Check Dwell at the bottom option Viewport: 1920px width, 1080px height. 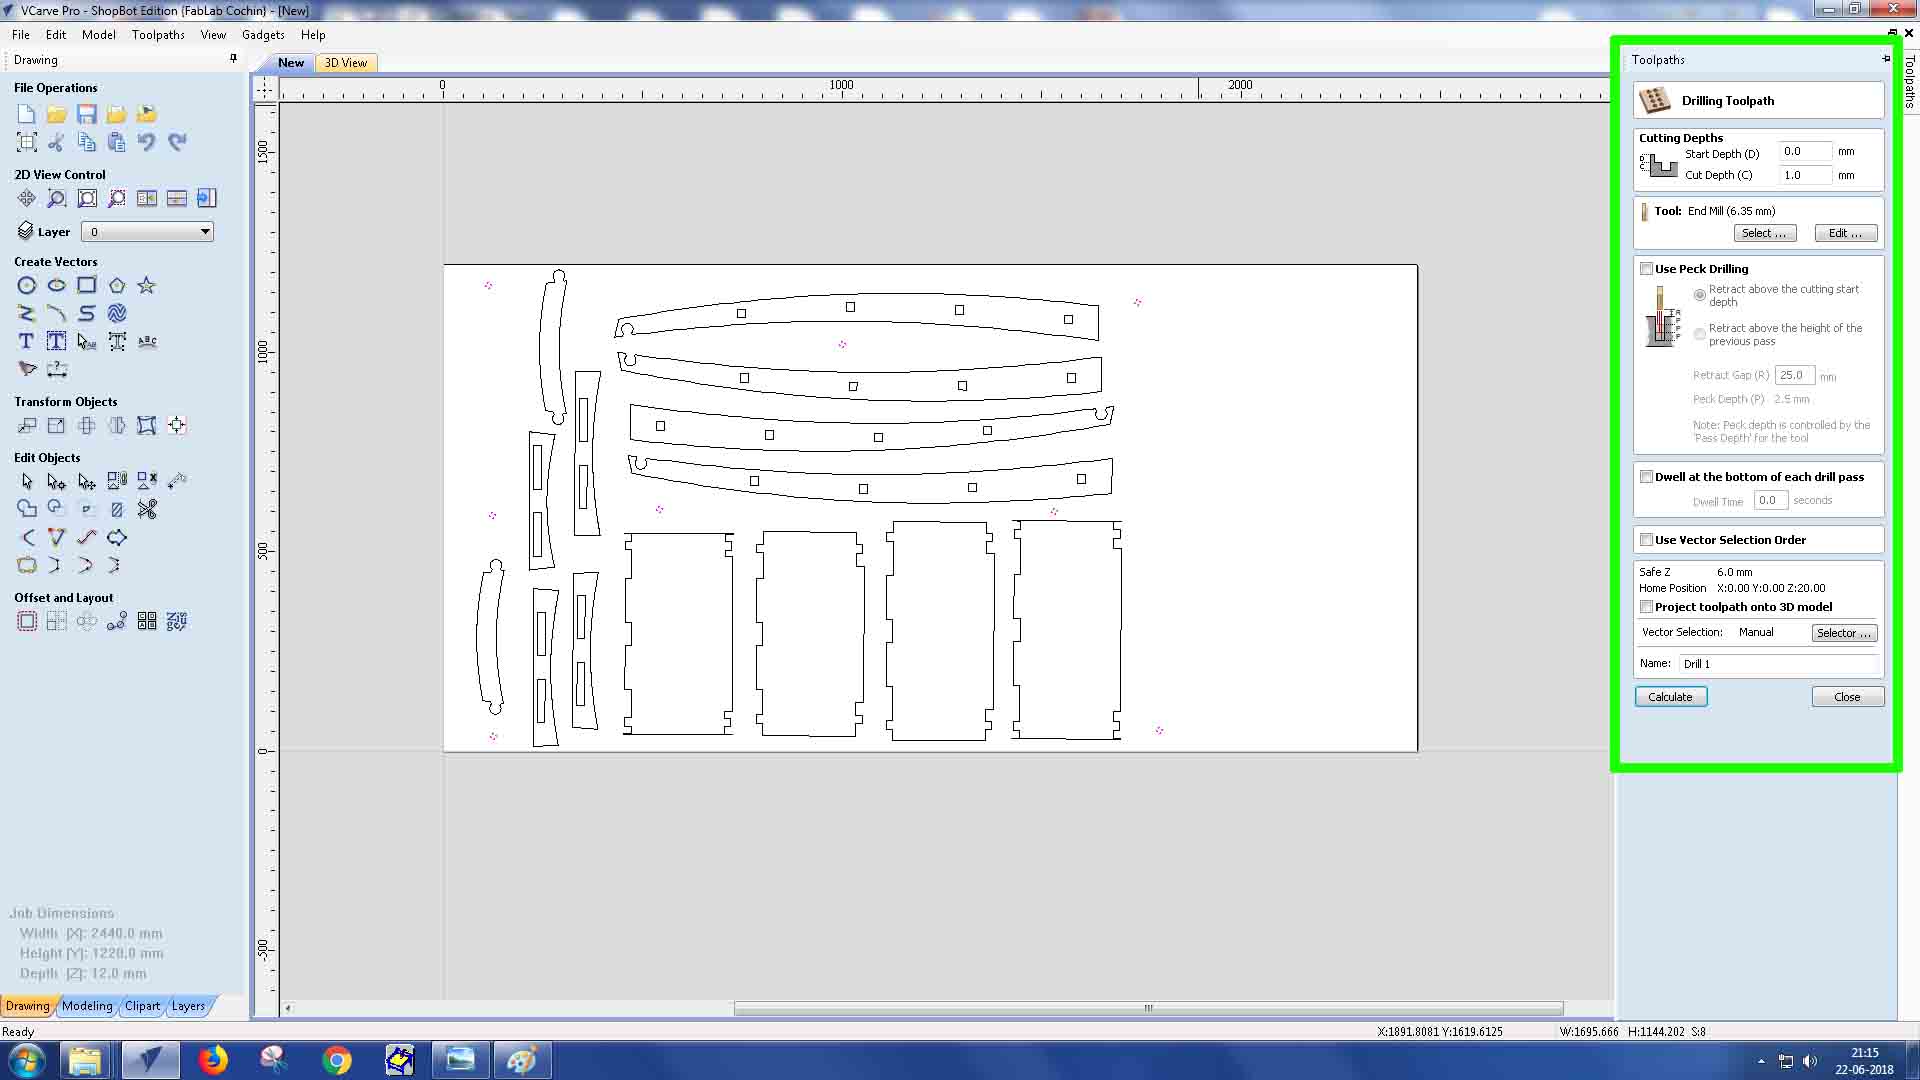point(1646,477)
